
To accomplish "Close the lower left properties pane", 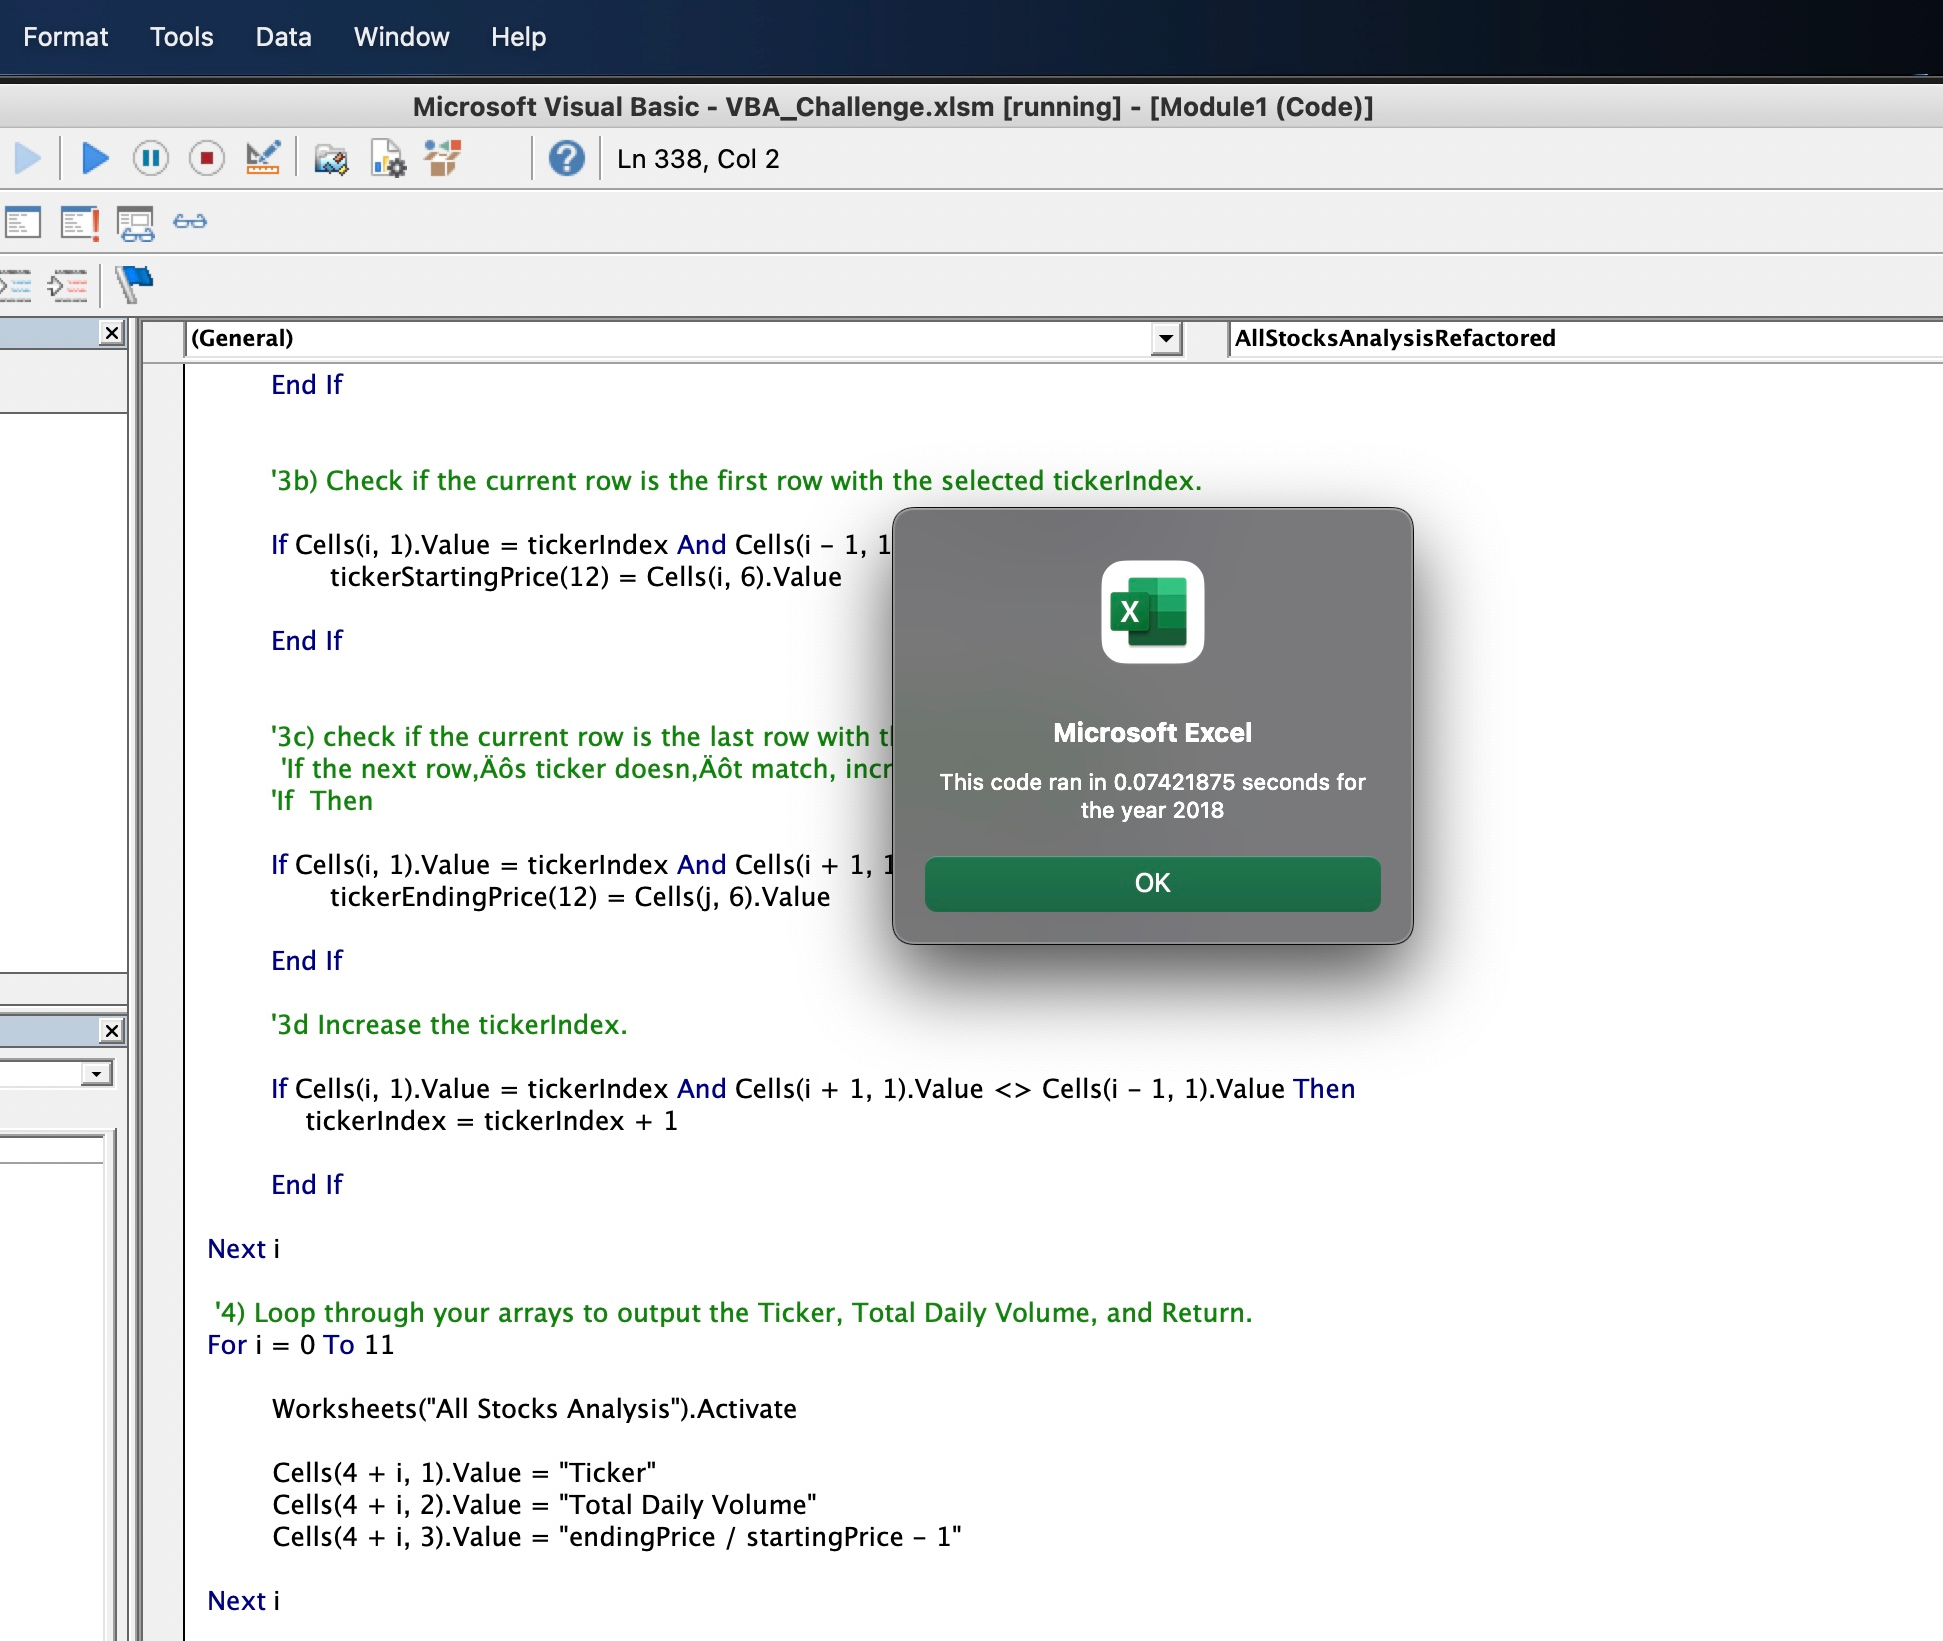I will click(x=112, y=1030).
